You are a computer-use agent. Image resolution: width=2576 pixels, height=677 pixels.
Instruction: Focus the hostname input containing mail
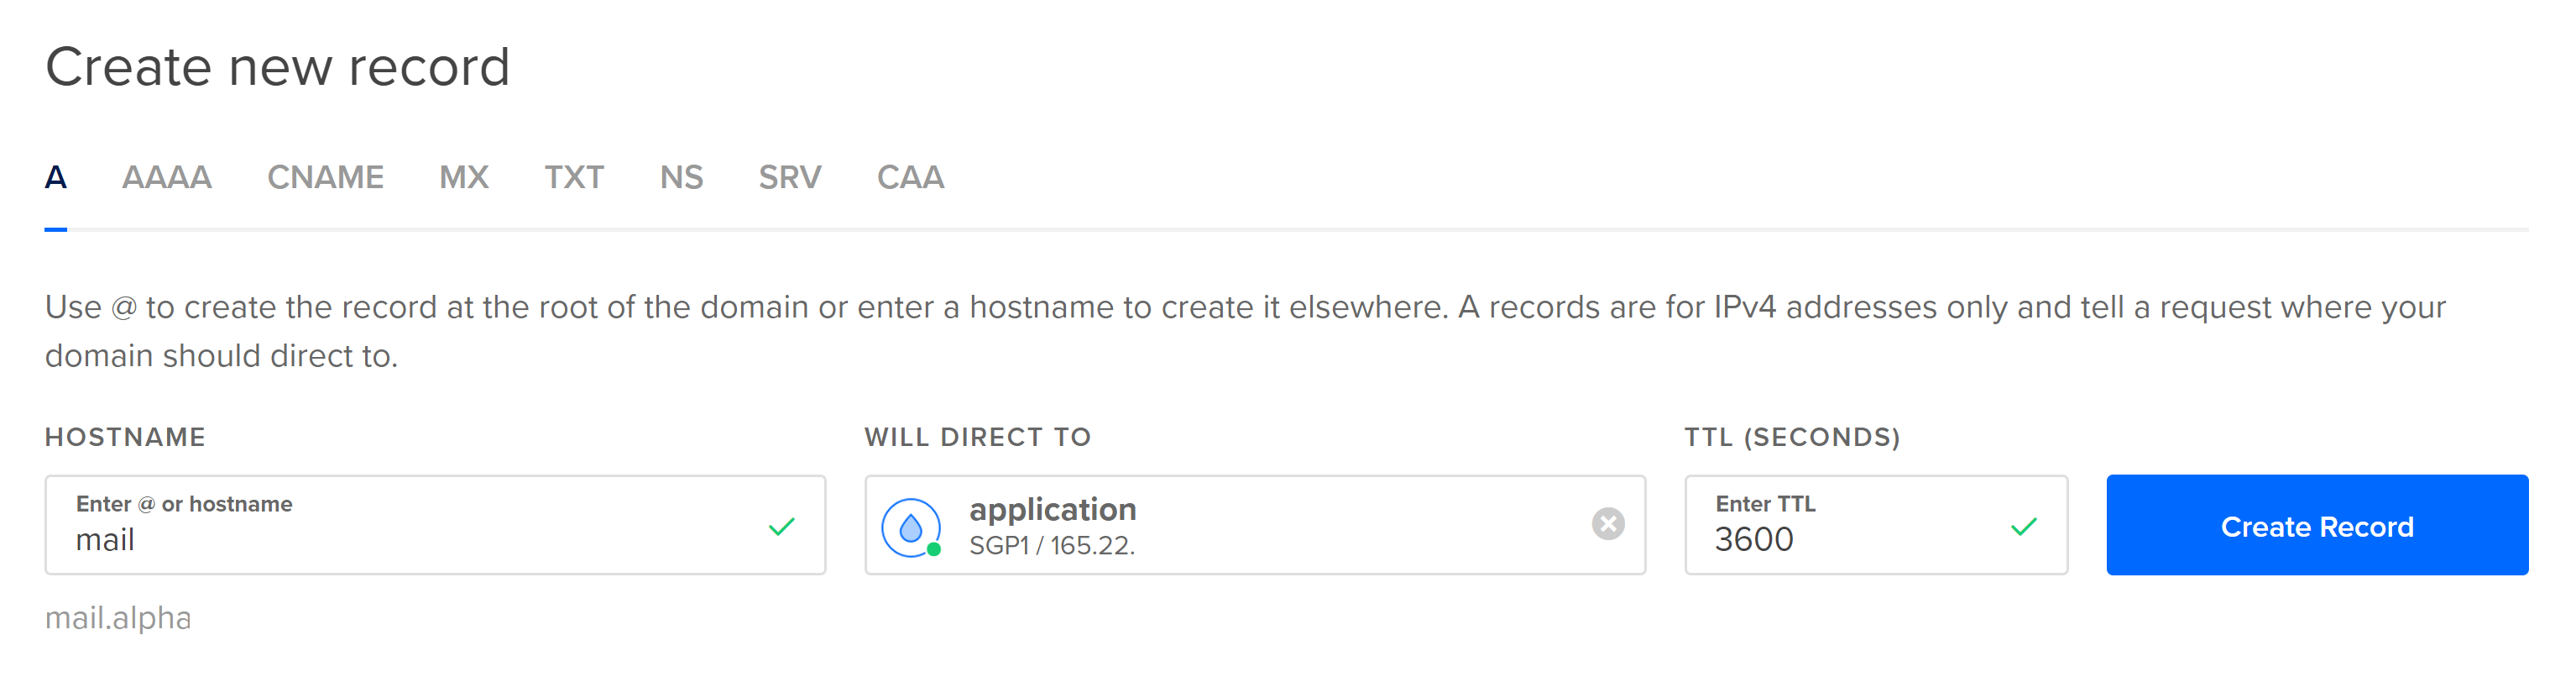coord(435,525)
